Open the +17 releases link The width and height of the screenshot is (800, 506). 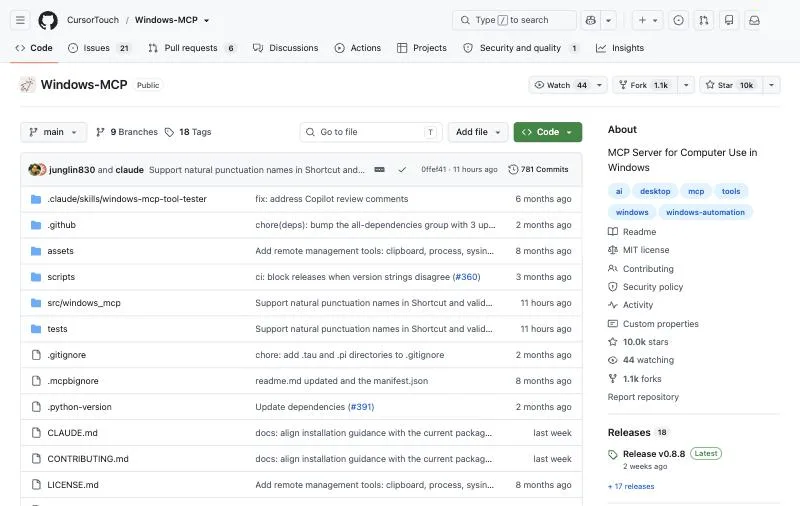coord(631,487)
